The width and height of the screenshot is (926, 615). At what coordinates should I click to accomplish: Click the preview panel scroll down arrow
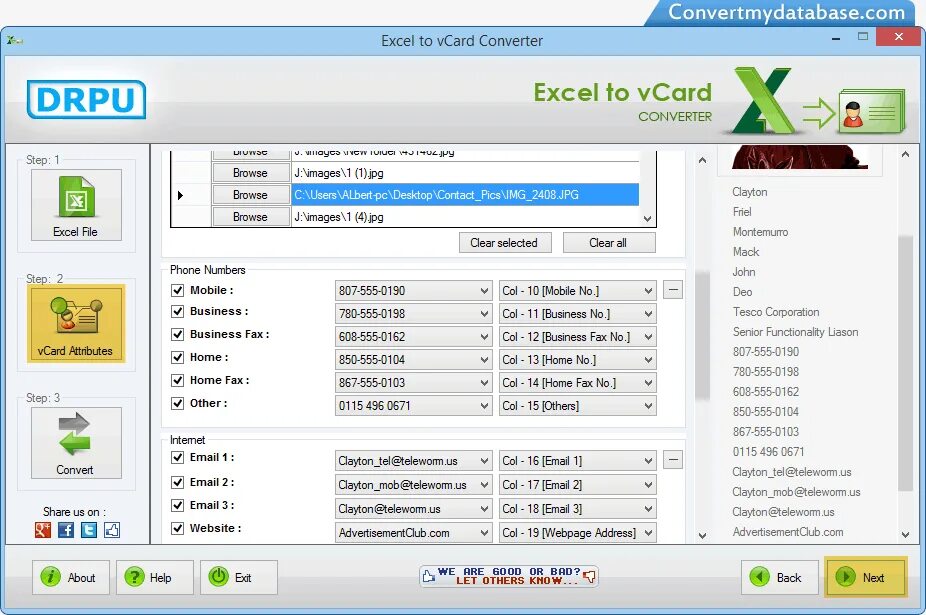[905, 535]
